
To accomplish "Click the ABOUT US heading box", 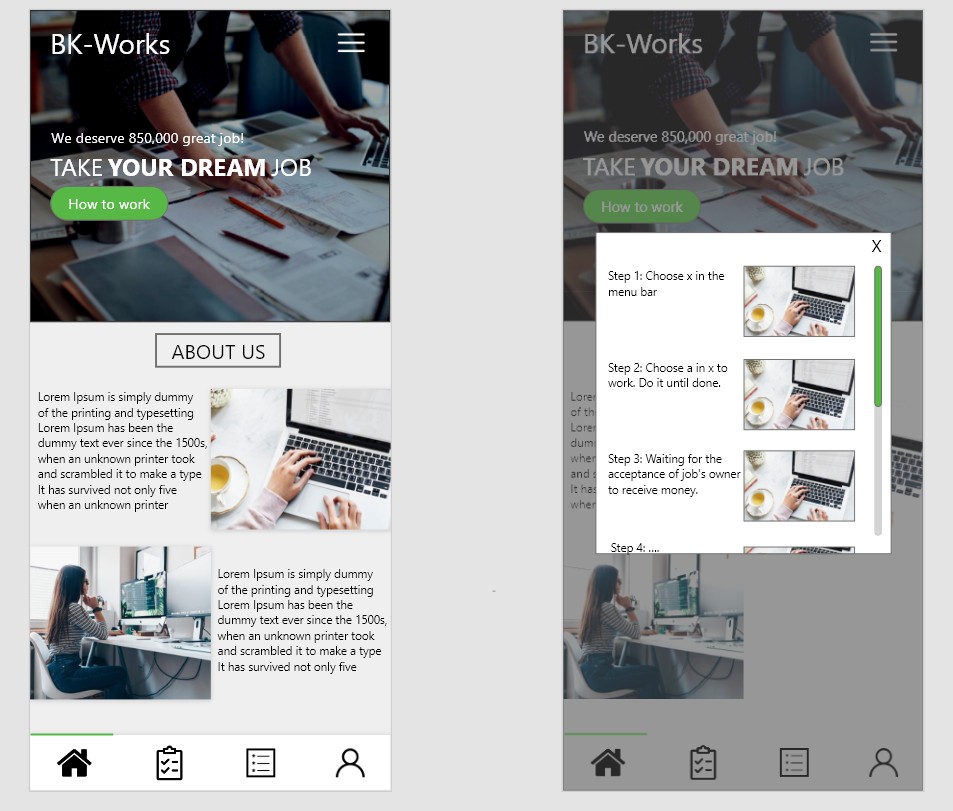I will click(218, 351).
